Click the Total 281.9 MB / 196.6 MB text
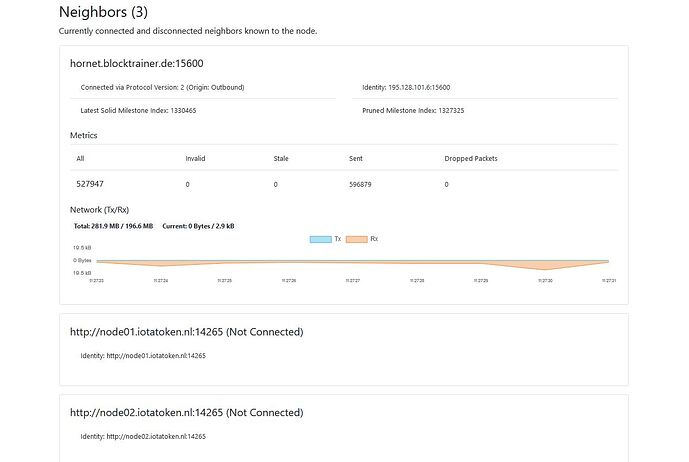Screen dimensions: 689x462 (113, 226)
